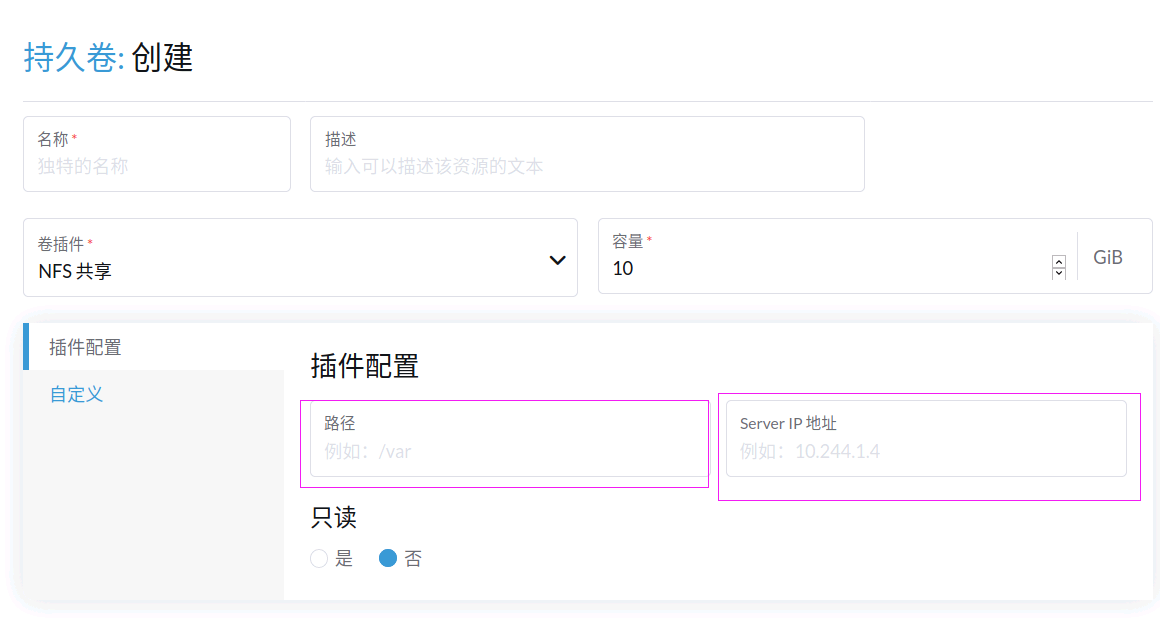Increase capacity with the up stepper arrow
The height and width of the screenshot is (623, 1160).
[x=1059, y=262]
